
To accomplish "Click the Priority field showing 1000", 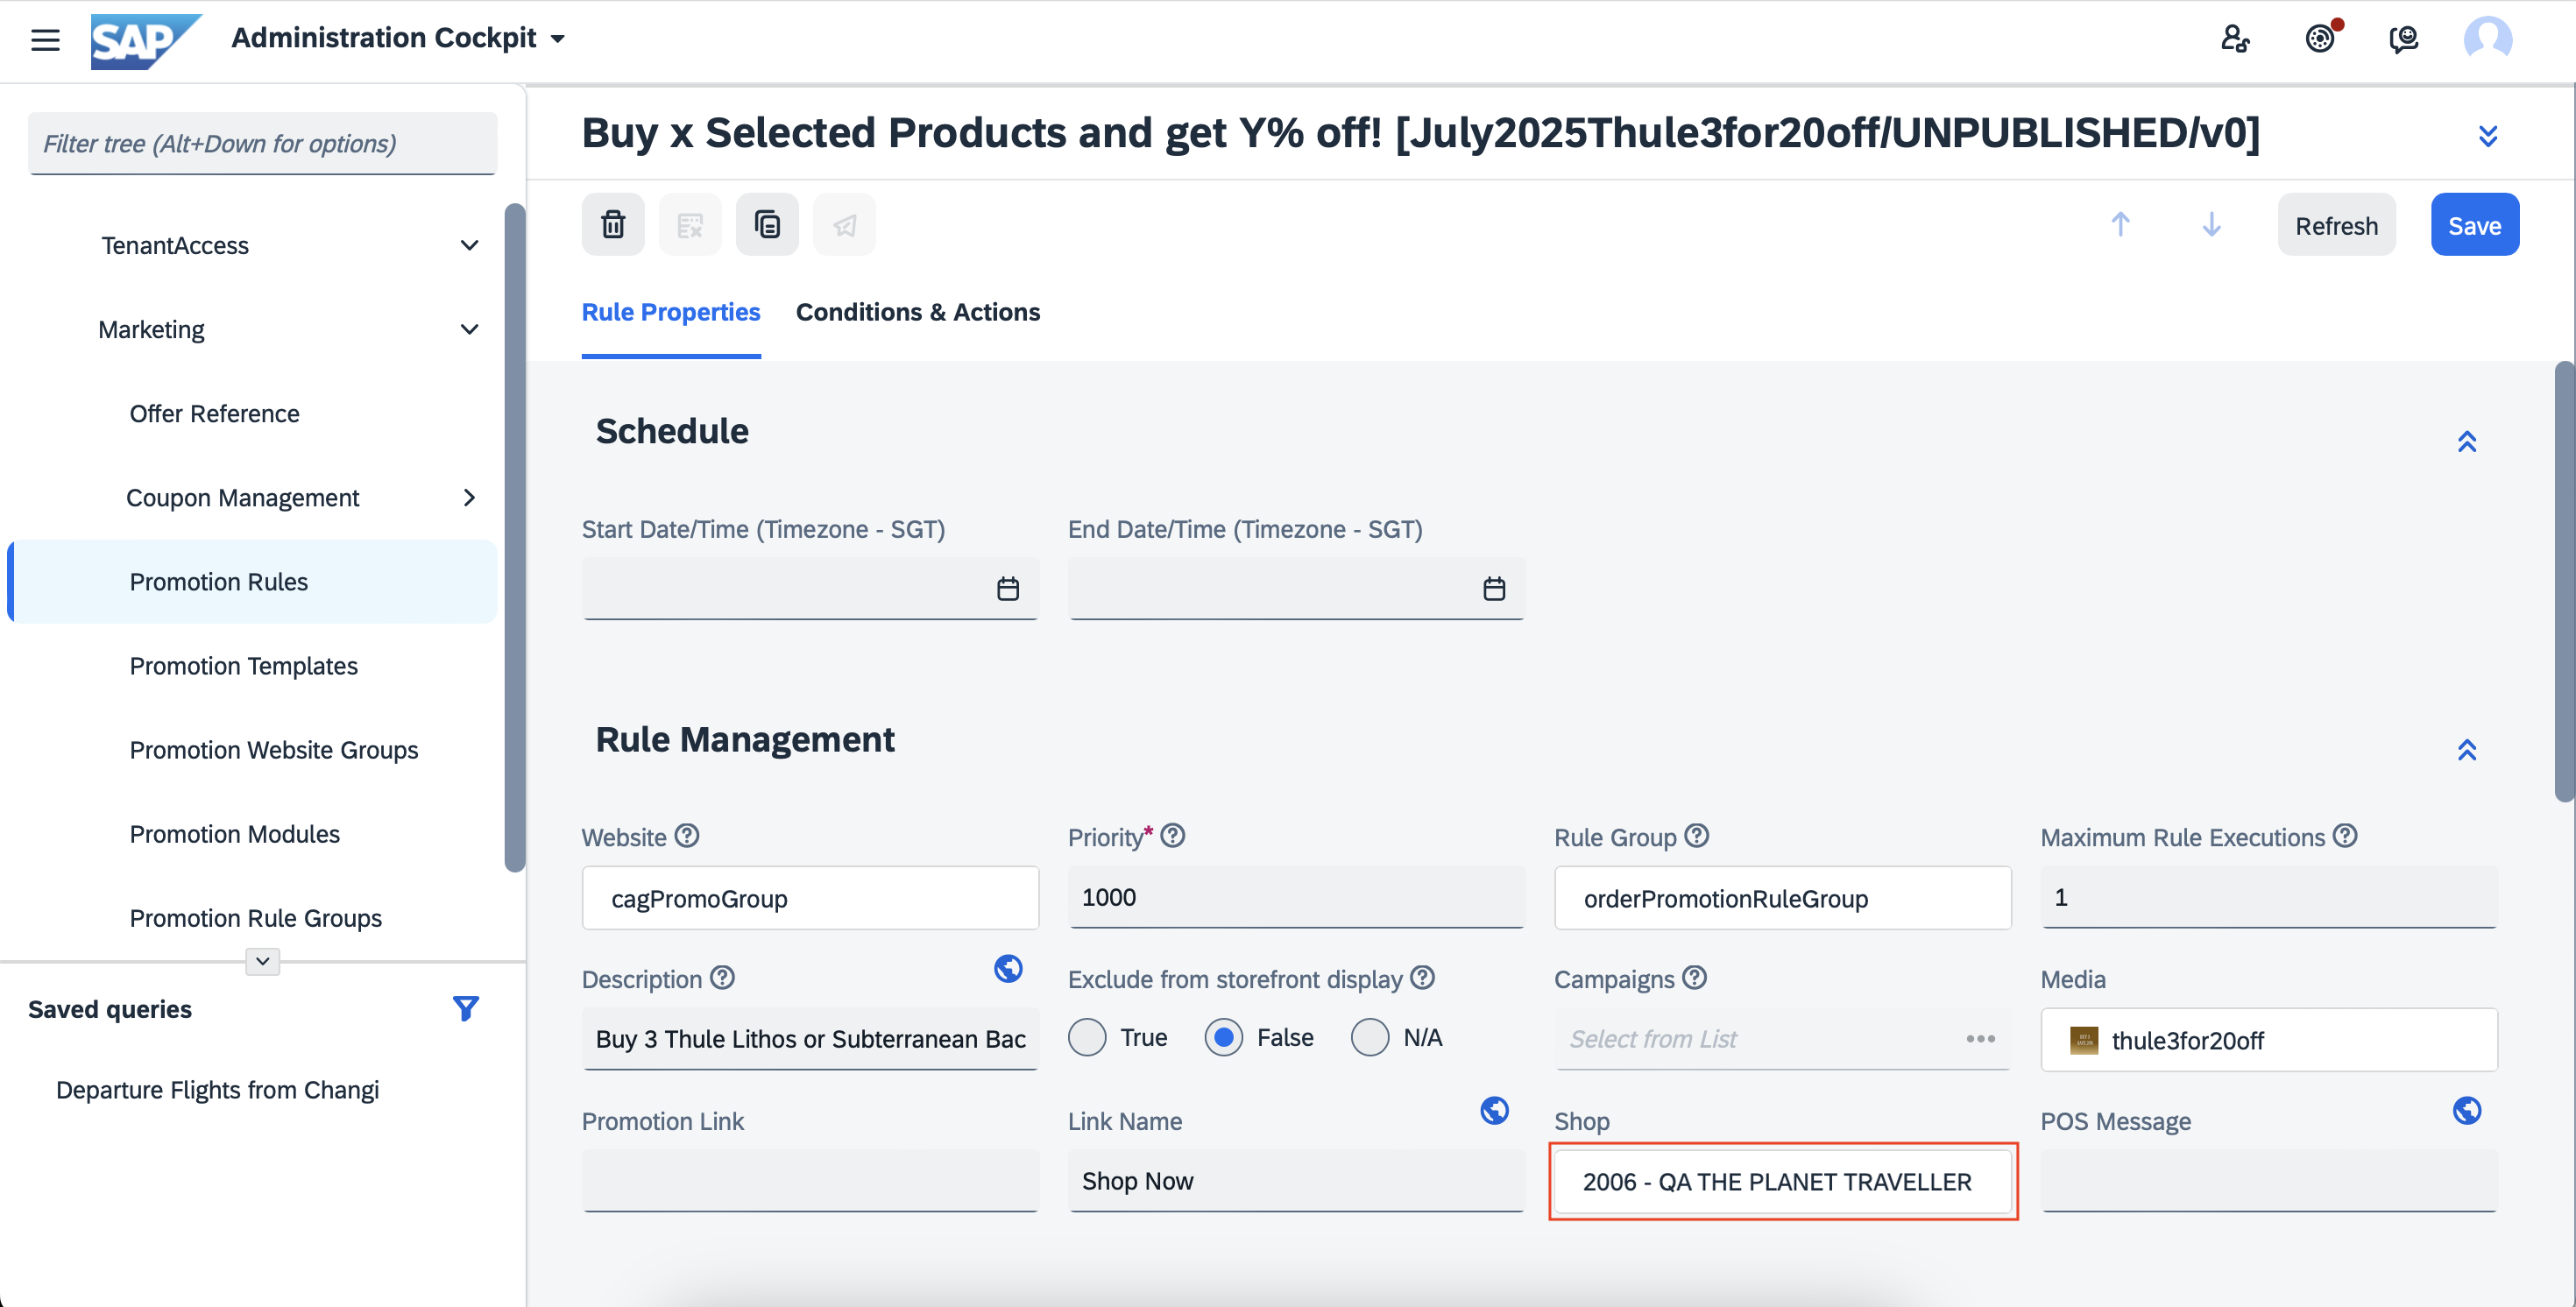I will (1296, 897).
